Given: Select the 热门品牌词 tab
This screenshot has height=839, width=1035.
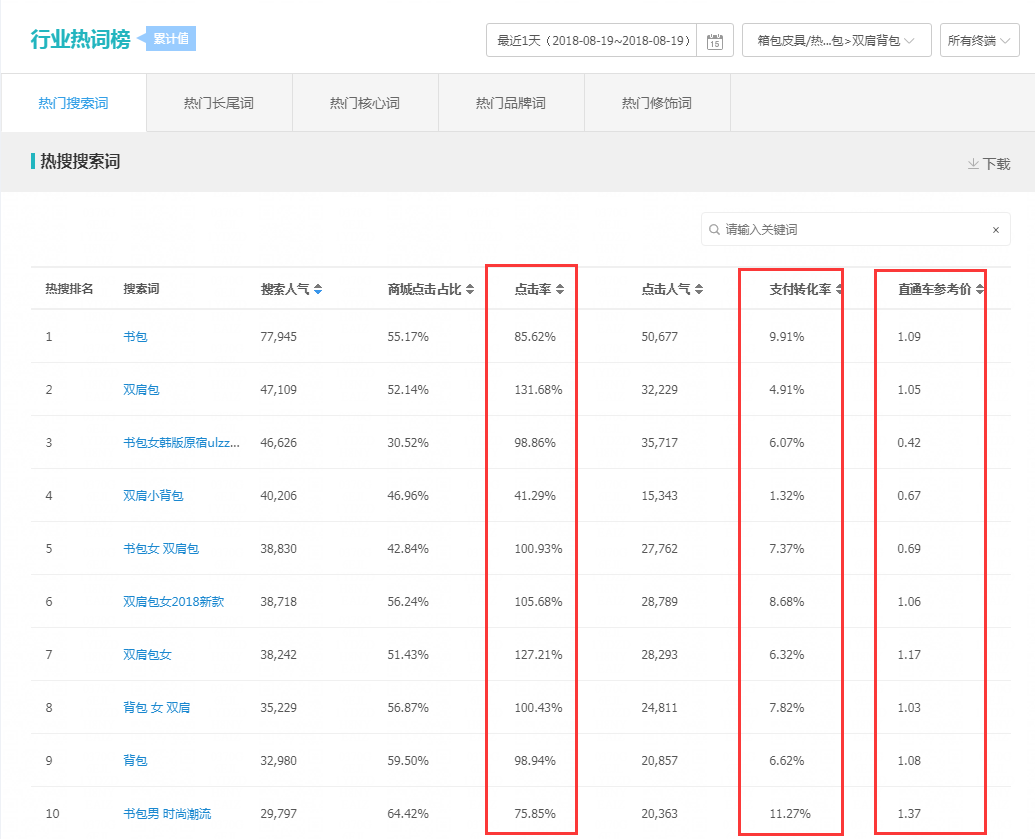Looking at the screenshot, I should [511, 103].
